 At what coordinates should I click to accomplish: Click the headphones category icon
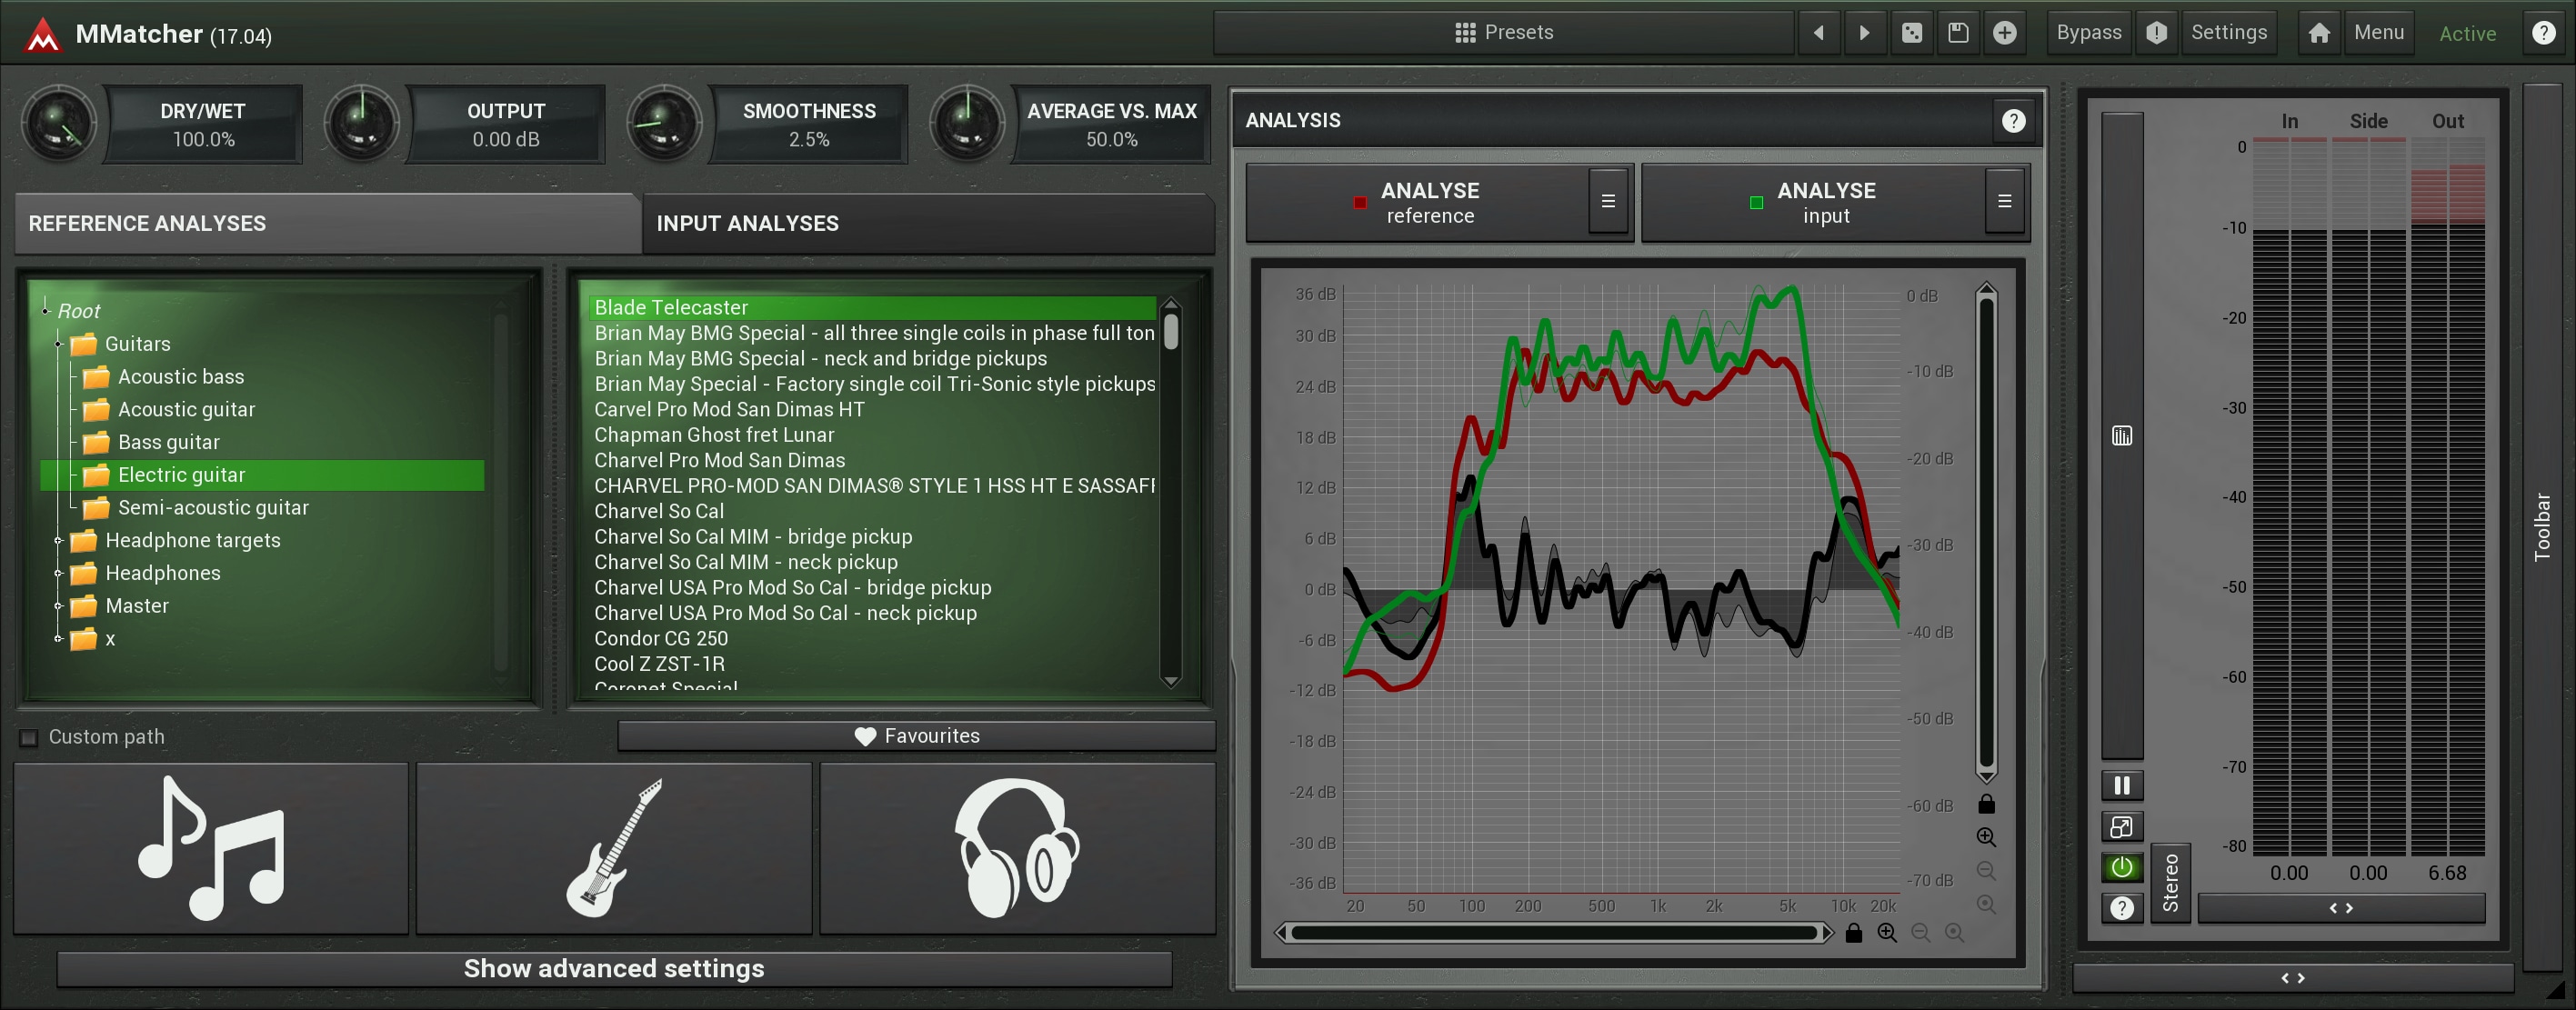coord(1017,848)
